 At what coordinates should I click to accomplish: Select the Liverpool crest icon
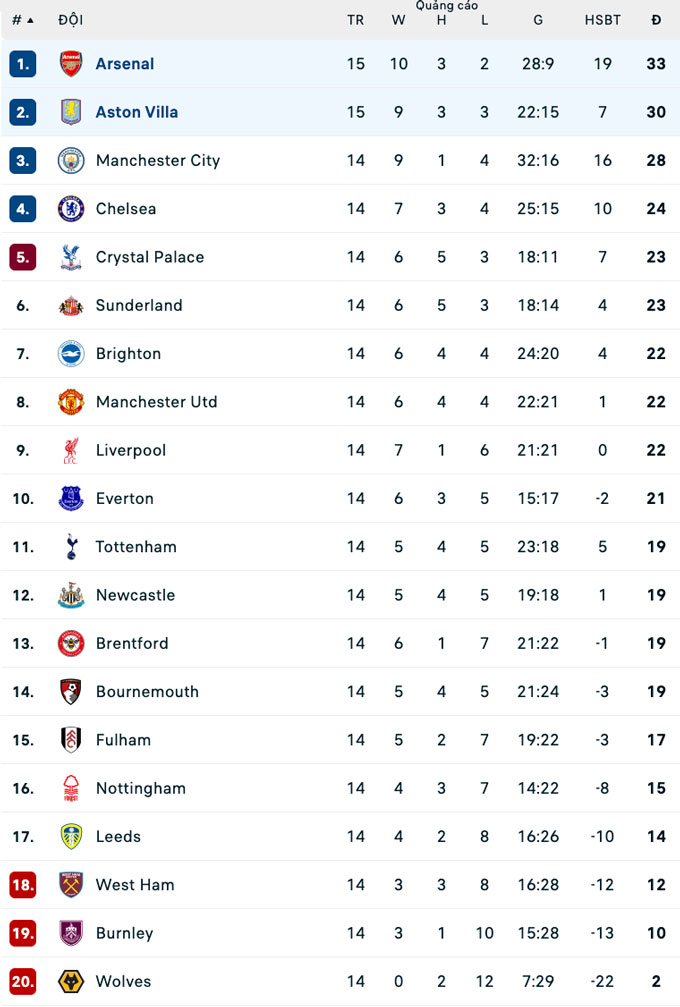click(x=71, y=451)
